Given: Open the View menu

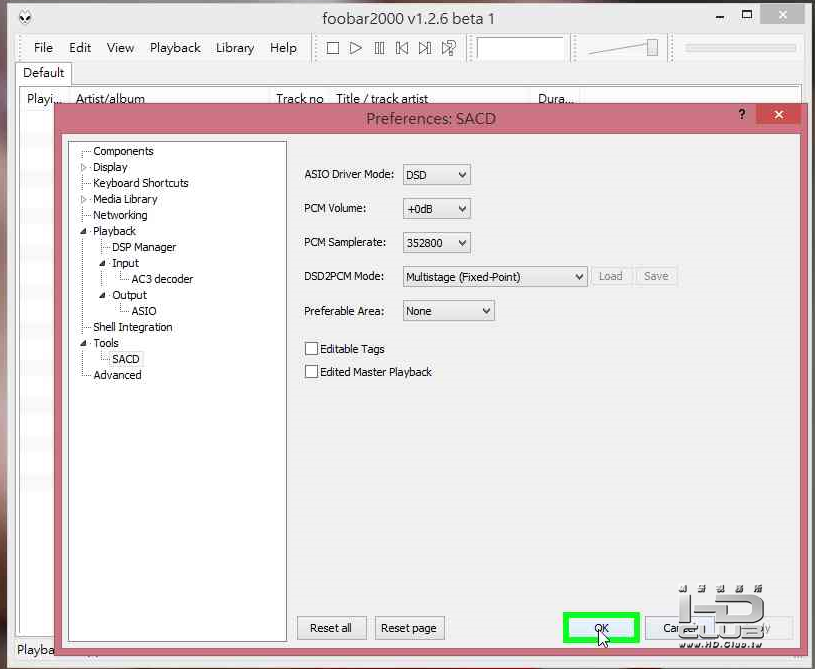Looking at the screenshot, I should click(120, 48).
